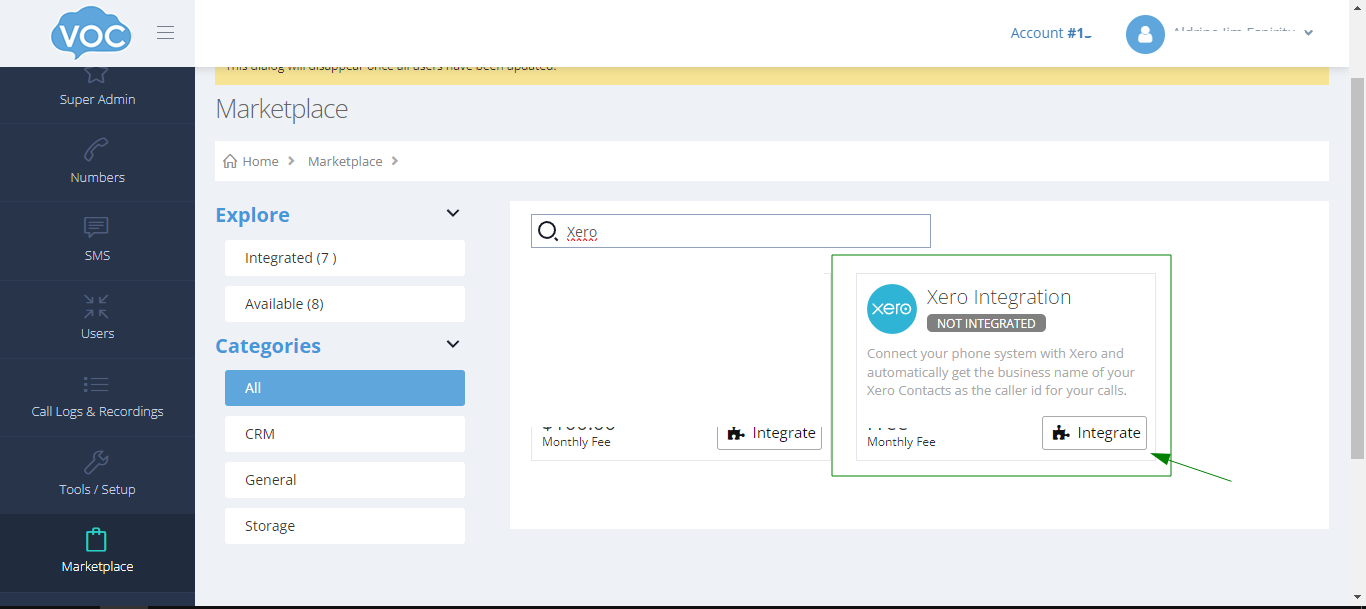Screen dimensions: 1366x609
Task: Open Tools / Setup wrench icon
Action: [x=97, y=462]
